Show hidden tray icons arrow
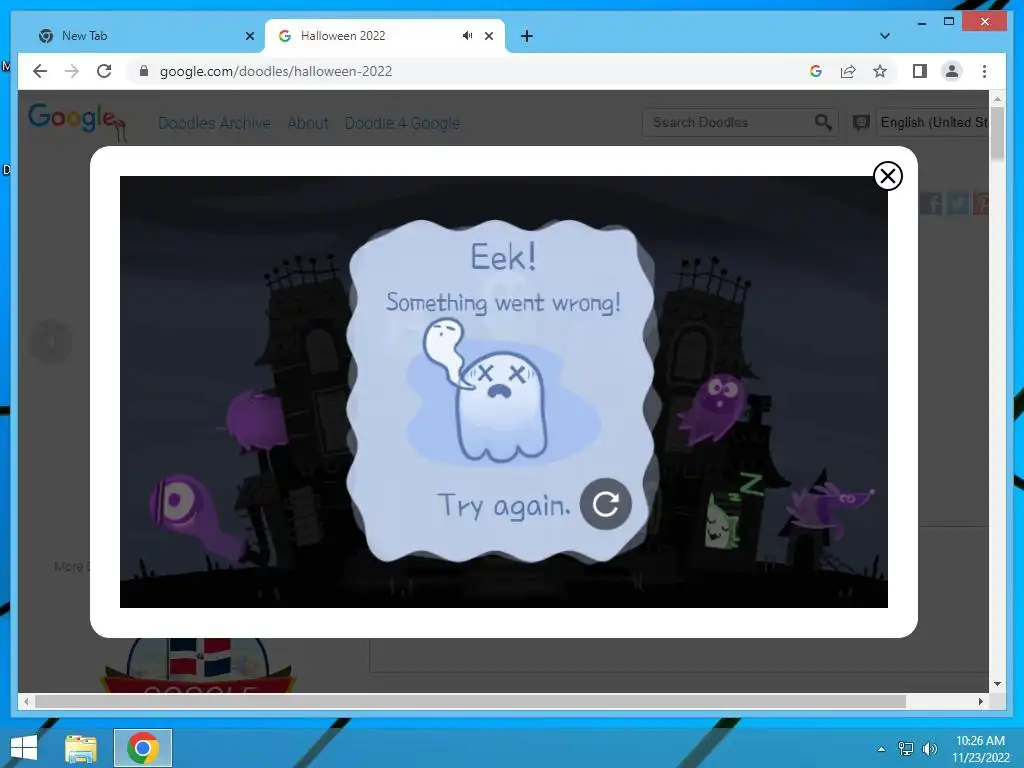Image resolution: width=1024 pixels, height=768 pixels. click(x=881, y=749)
